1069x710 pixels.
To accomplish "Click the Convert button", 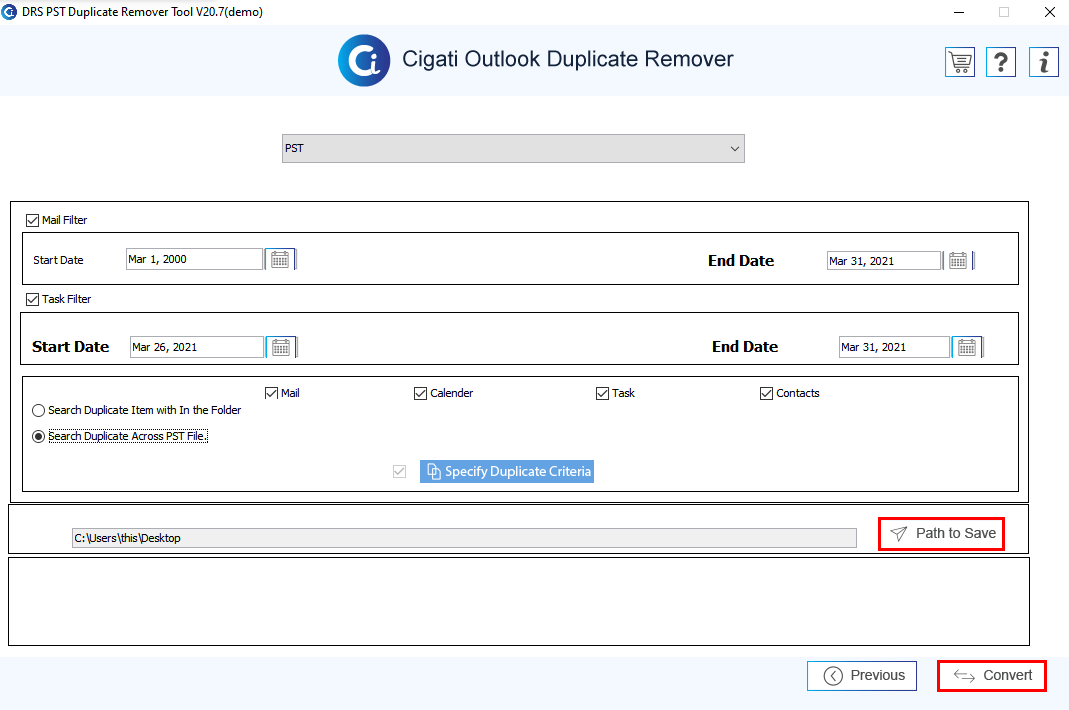I will 992,676.
